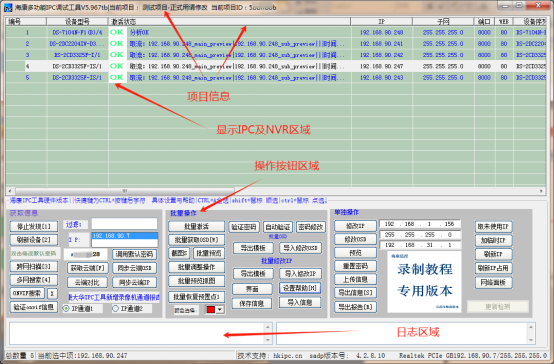Click the 验证密码 button
This screenshot has width=554, height=364.
[x=244, y=227]
